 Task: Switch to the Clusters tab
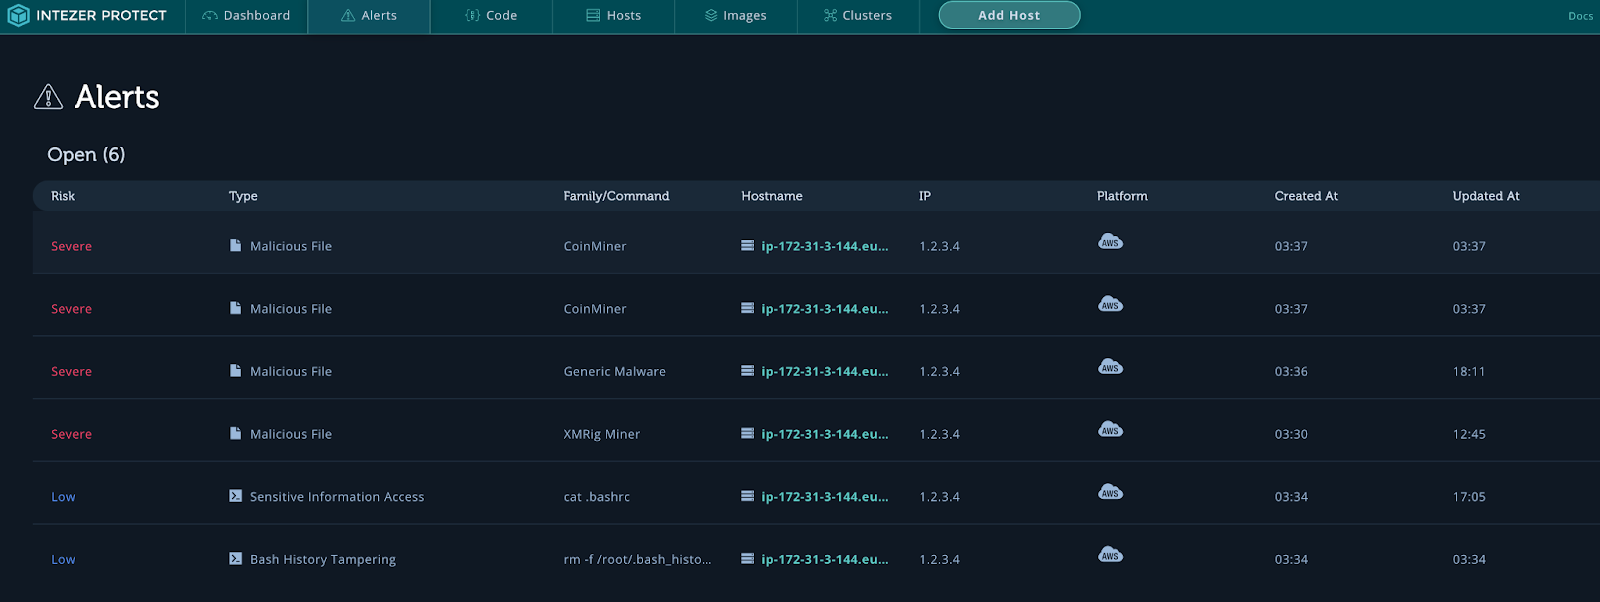point(858,16)
